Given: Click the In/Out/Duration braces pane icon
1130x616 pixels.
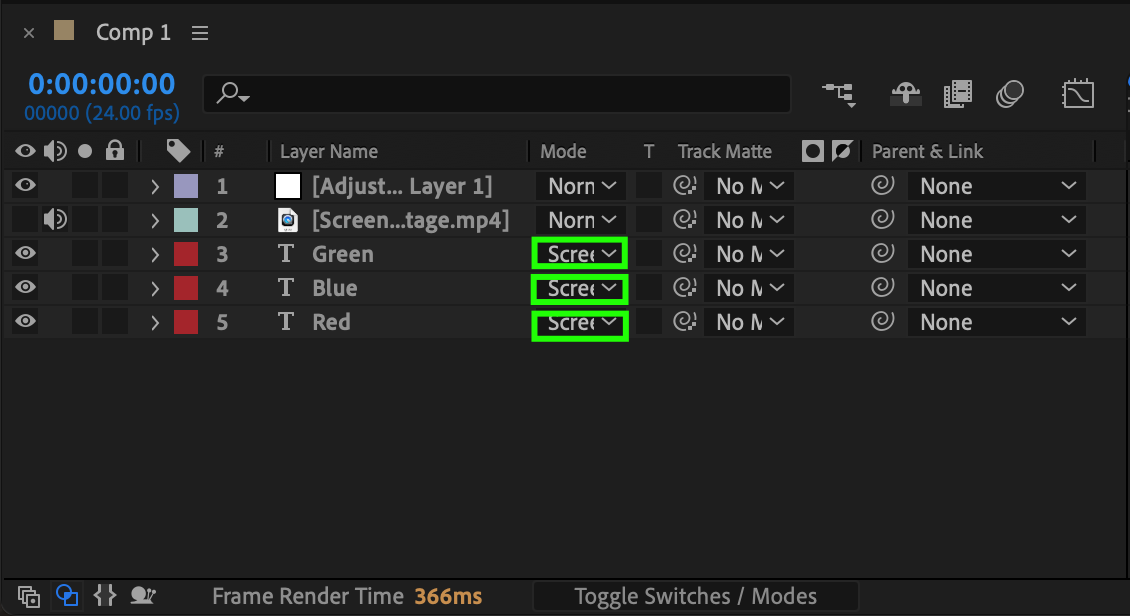Looking at the screenshot, I should 105,596.
